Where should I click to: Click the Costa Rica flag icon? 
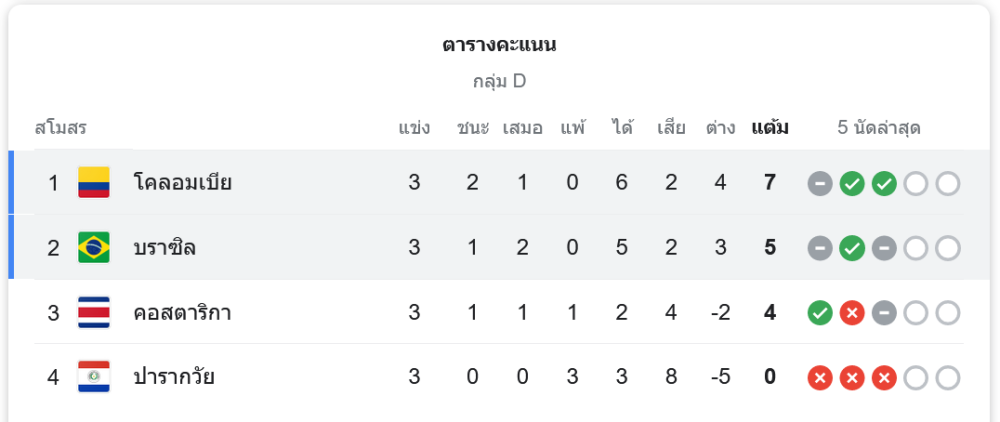[94, 312]
